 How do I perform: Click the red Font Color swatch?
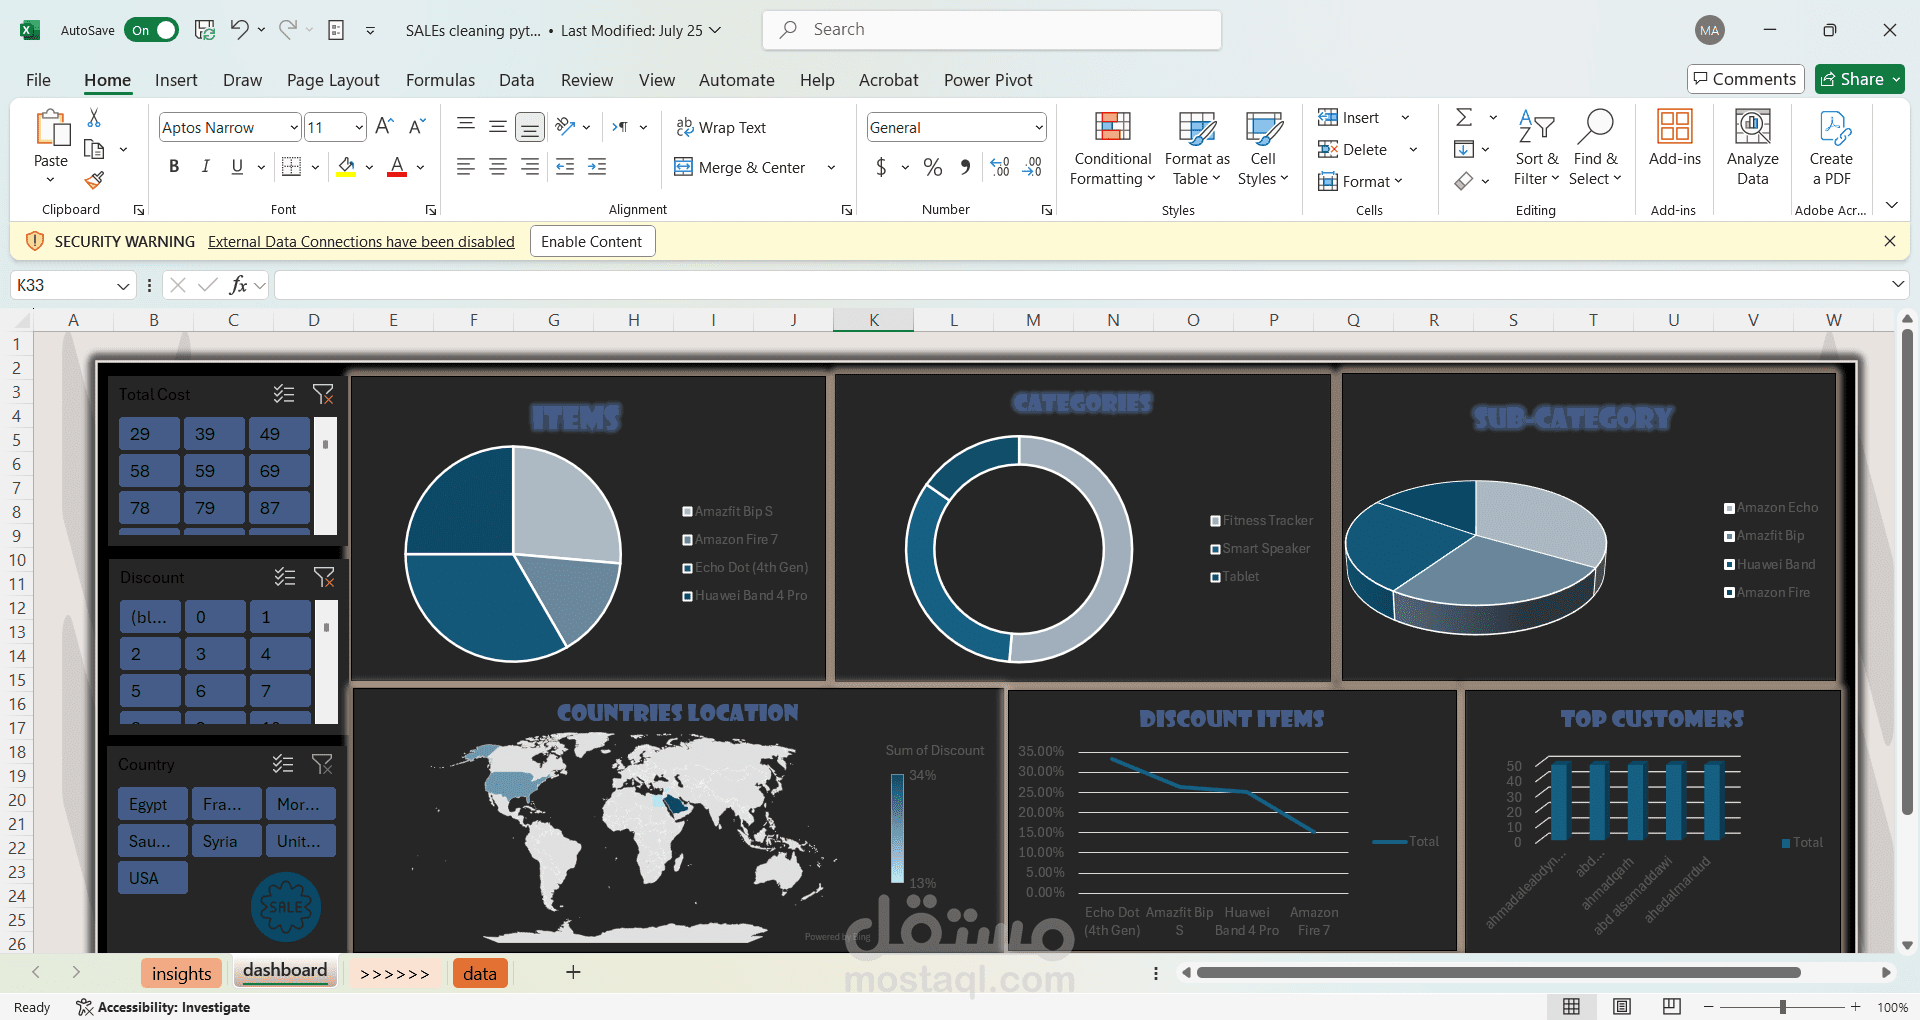(x=397, y=167)
